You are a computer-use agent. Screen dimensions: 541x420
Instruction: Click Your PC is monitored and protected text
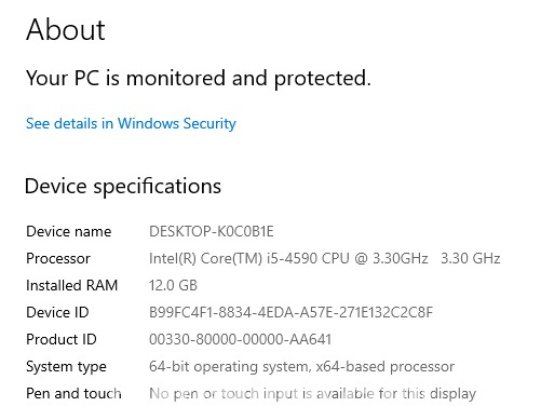tap(198, 78)
